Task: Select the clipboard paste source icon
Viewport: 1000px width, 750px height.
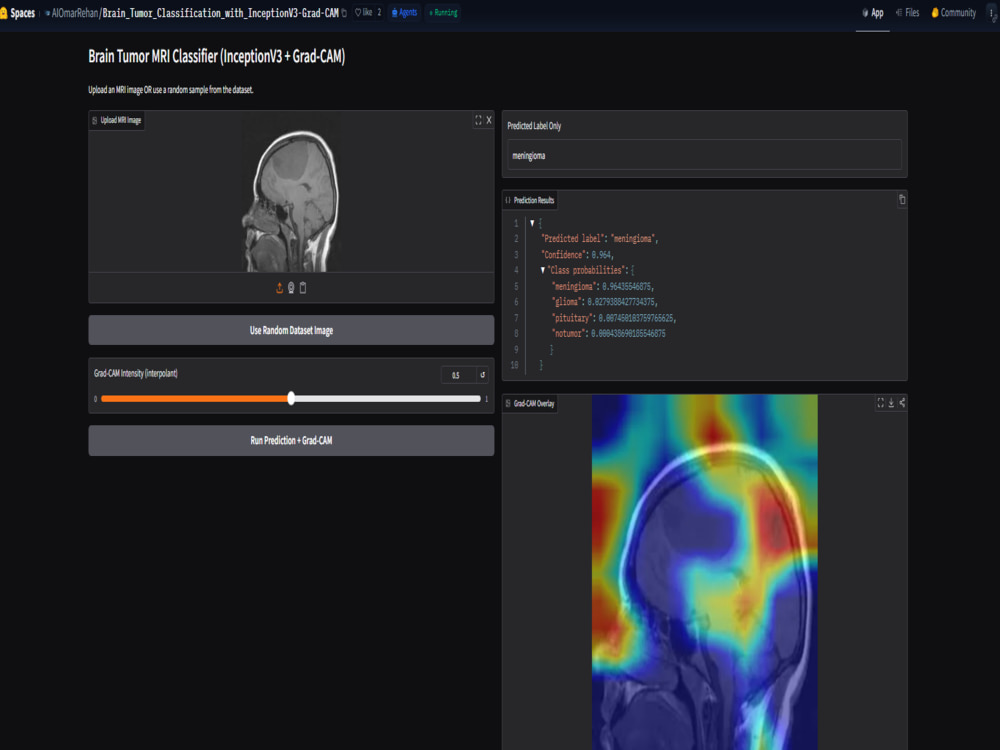Action: click(303, 288)
